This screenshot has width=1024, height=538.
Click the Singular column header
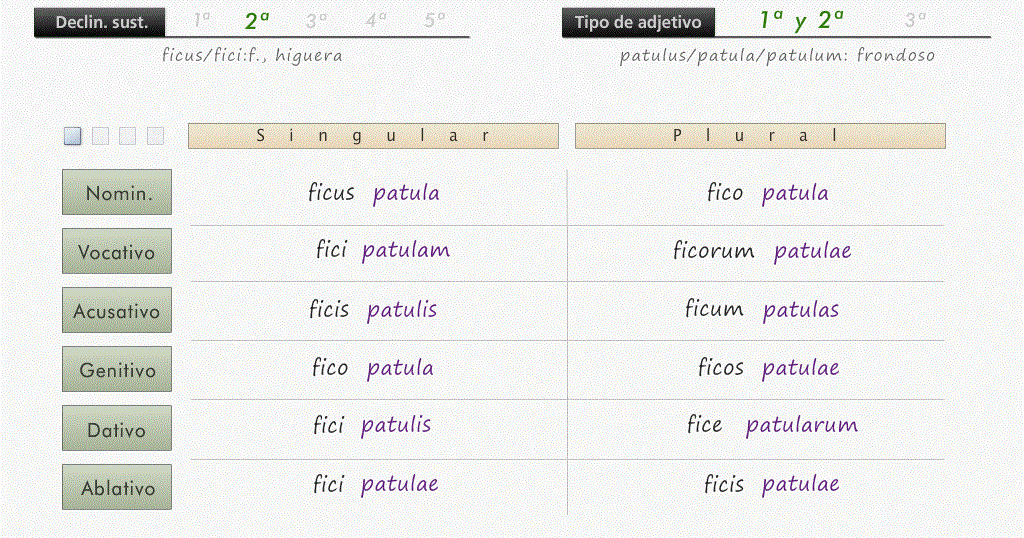(373, 136)
